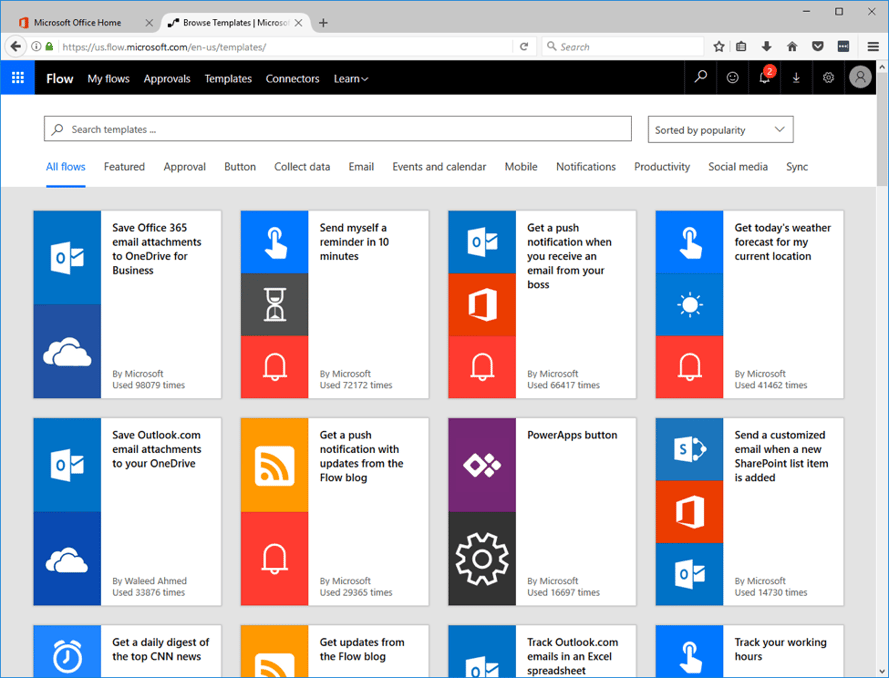
Task: Select the Email category tab
Action: tap(361, 167)
